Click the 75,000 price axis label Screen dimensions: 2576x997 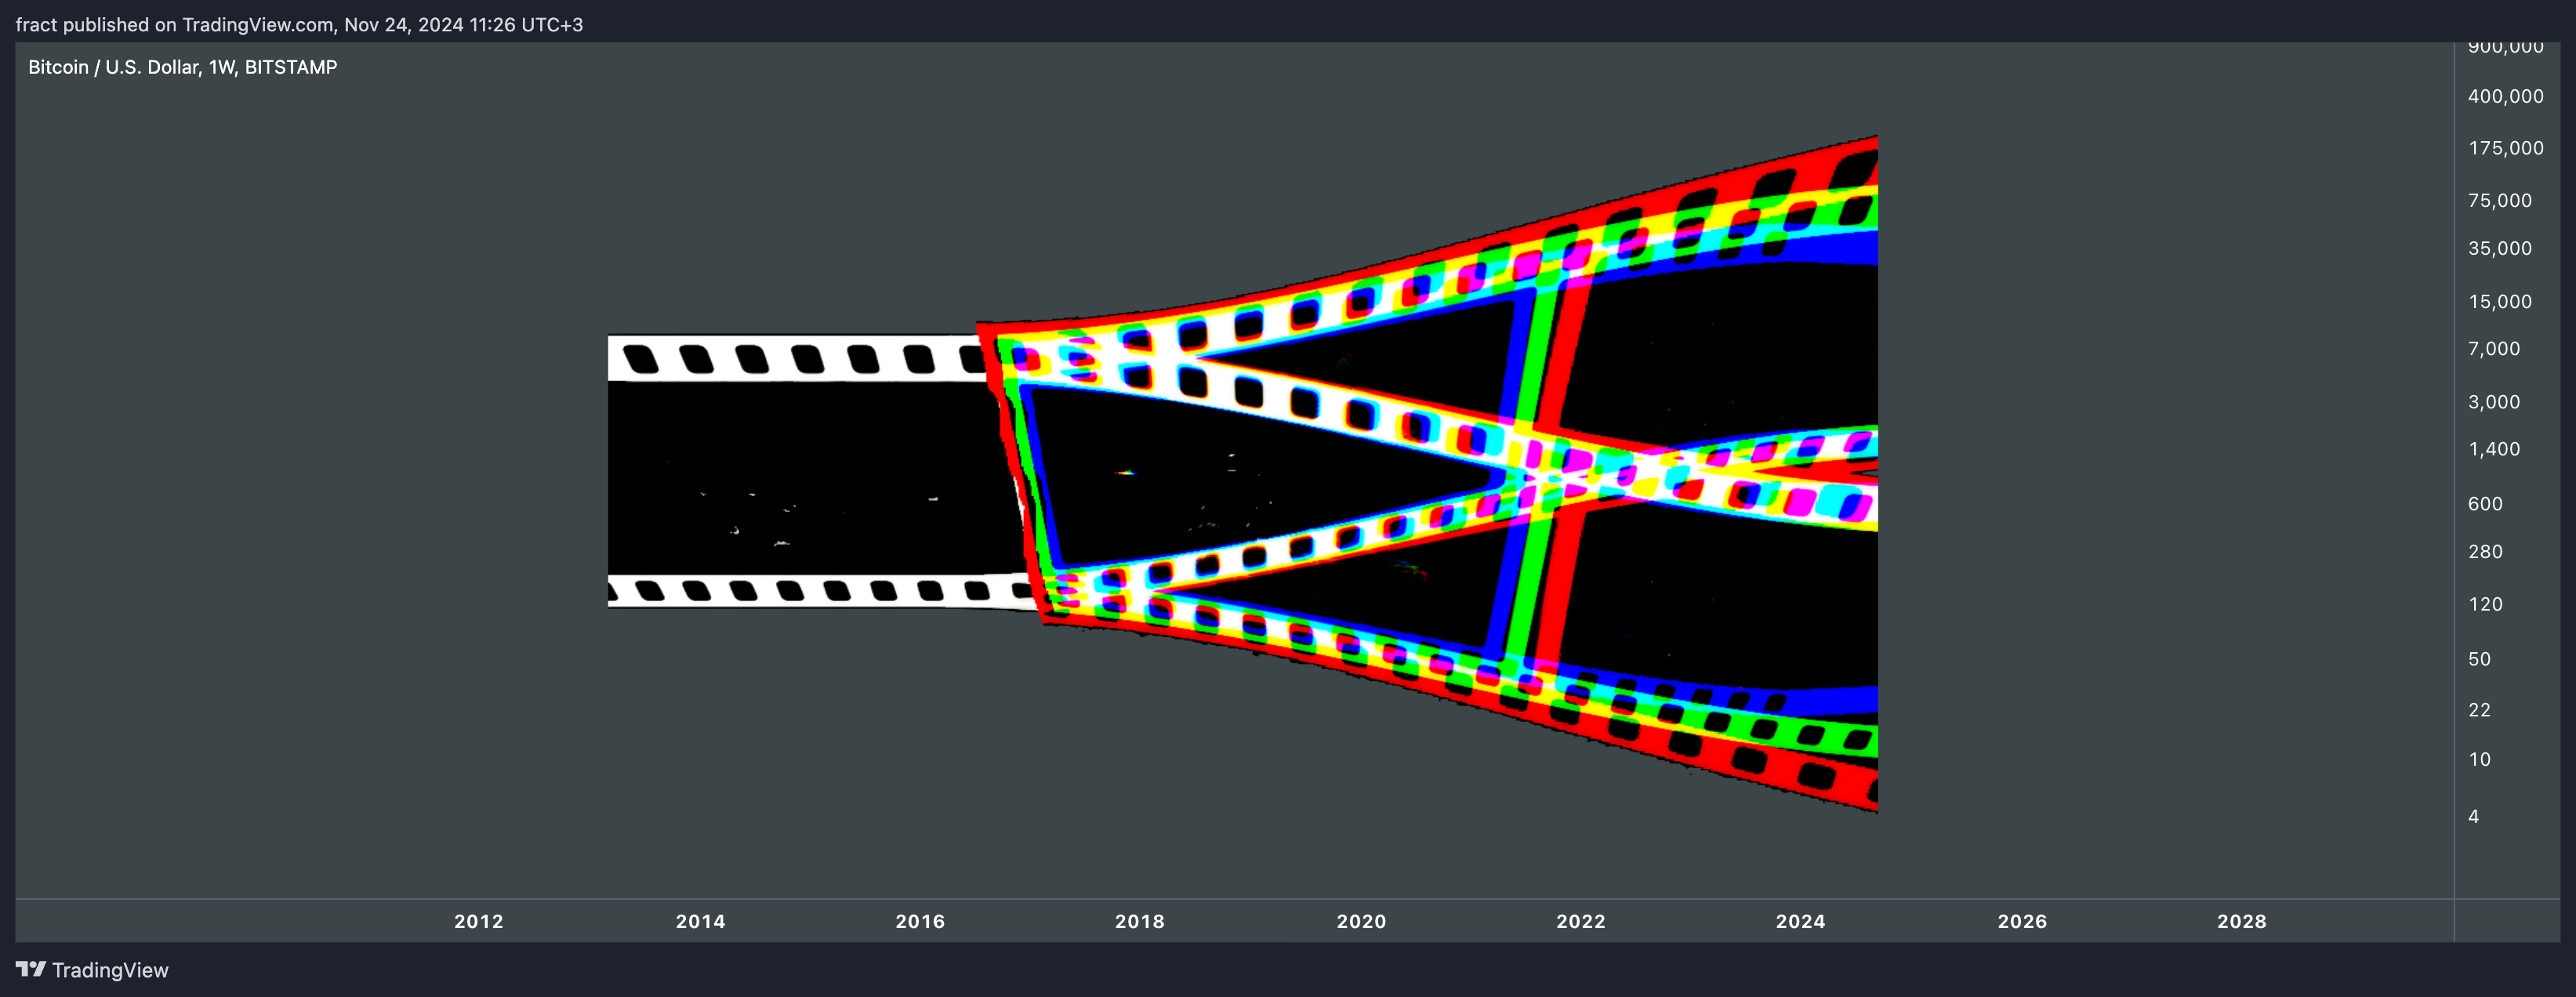point(2500,200)
